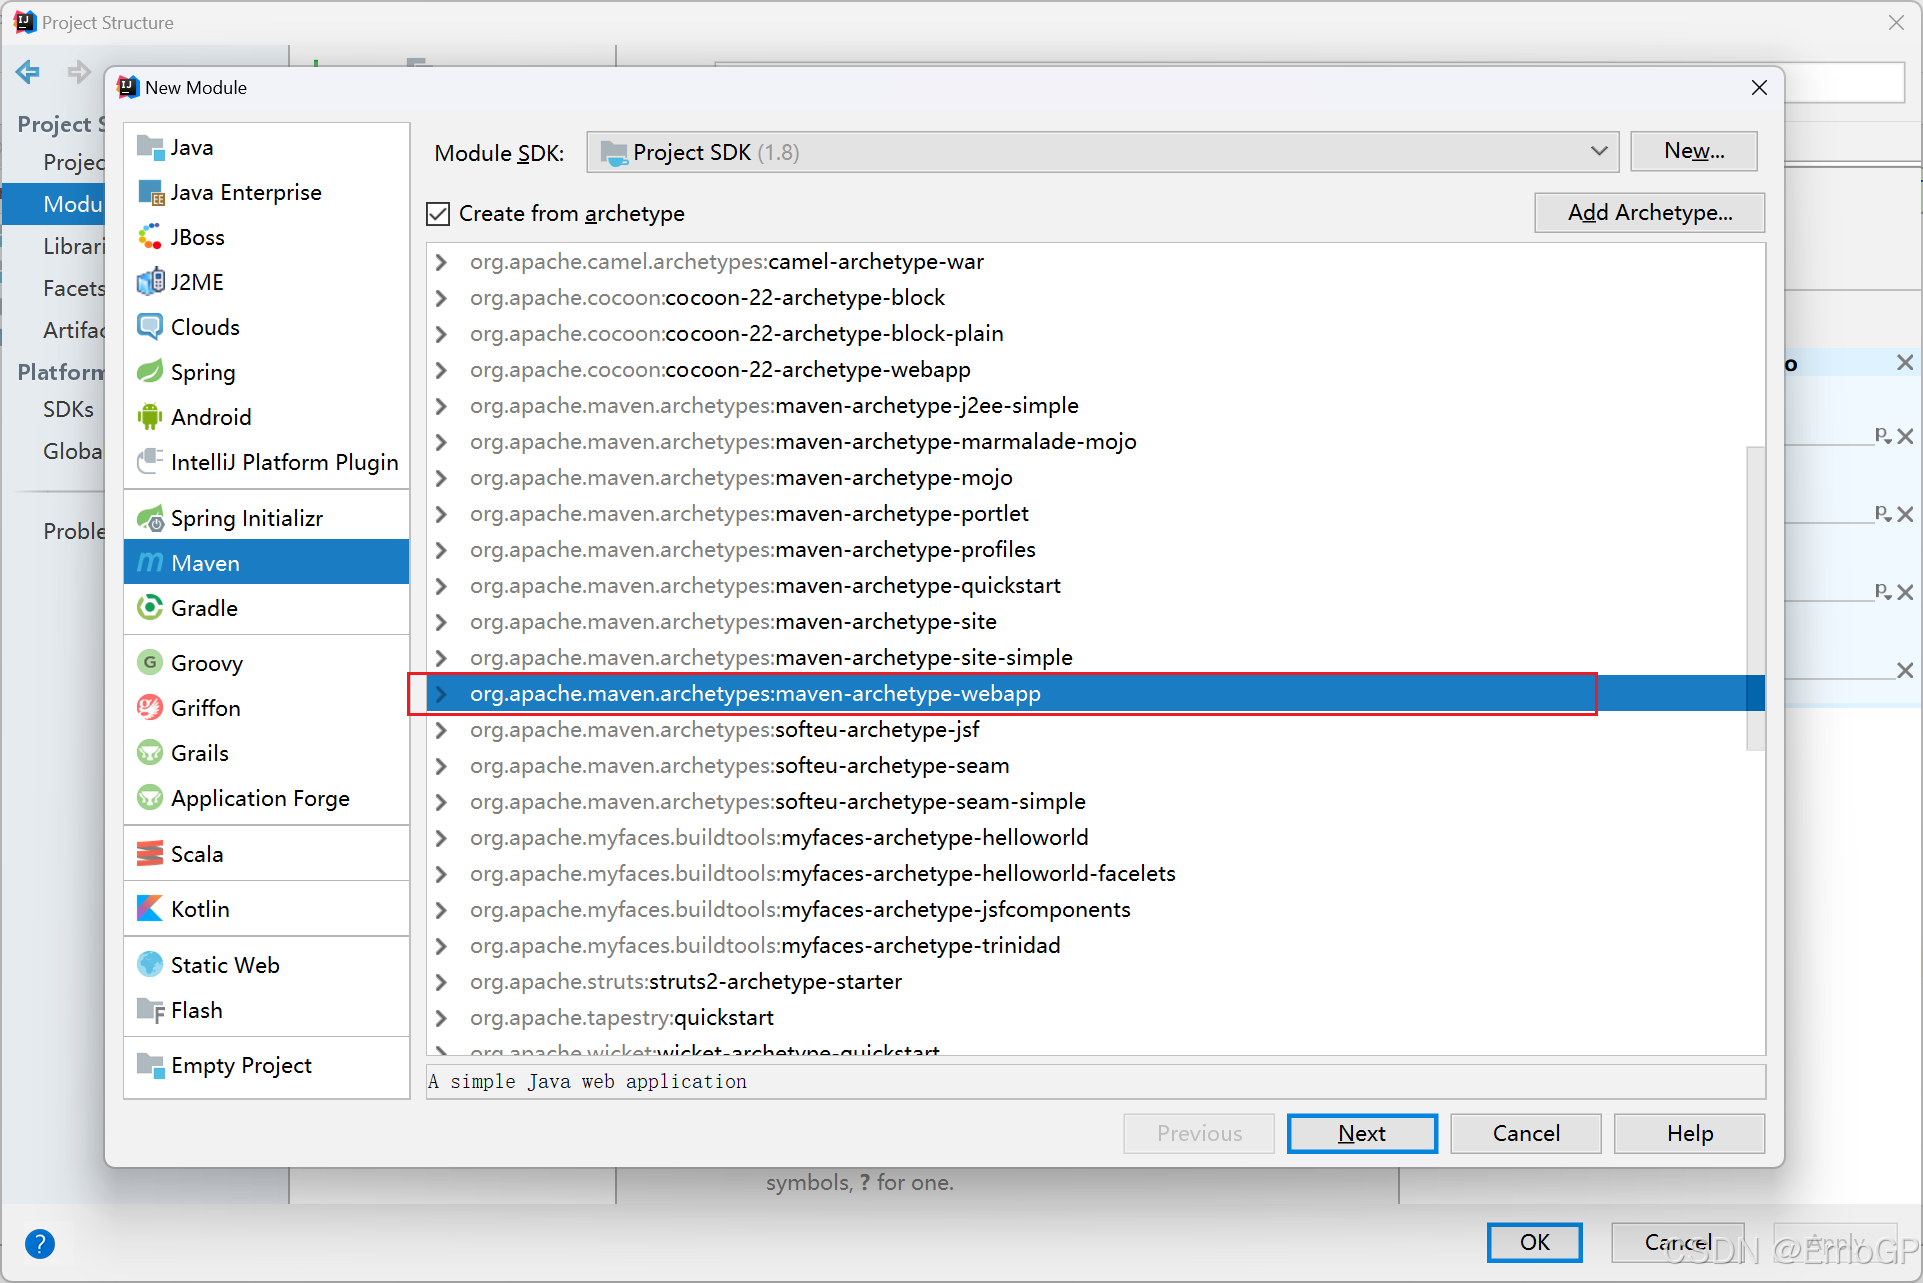Open Artifacts section in Project Structure sidebar
1923x1283 pixels.
(x=55, y=330)
